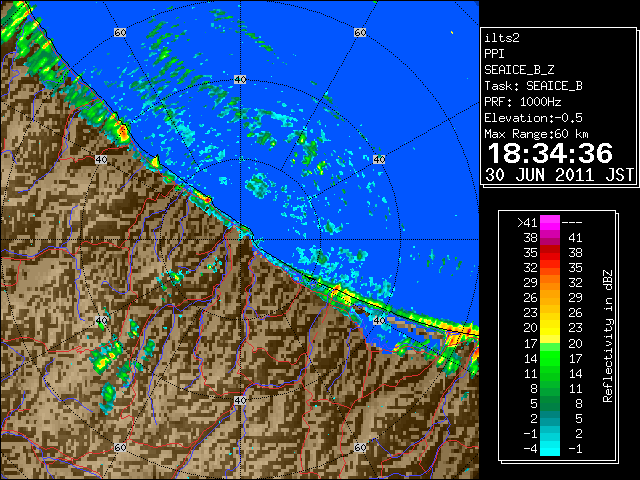
Task: Click the "PRF: 1000Hz" entry
Action: pyautogui.click(x=522, y=102)
